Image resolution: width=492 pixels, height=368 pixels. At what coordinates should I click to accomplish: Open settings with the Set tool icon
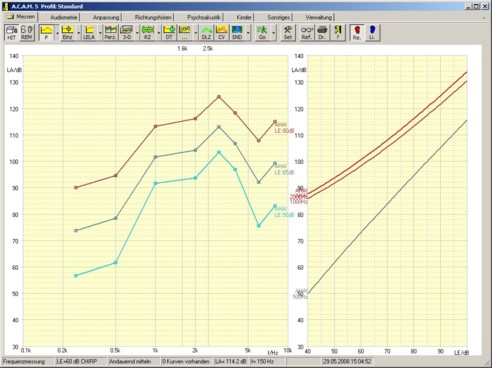tap(288, 33)
